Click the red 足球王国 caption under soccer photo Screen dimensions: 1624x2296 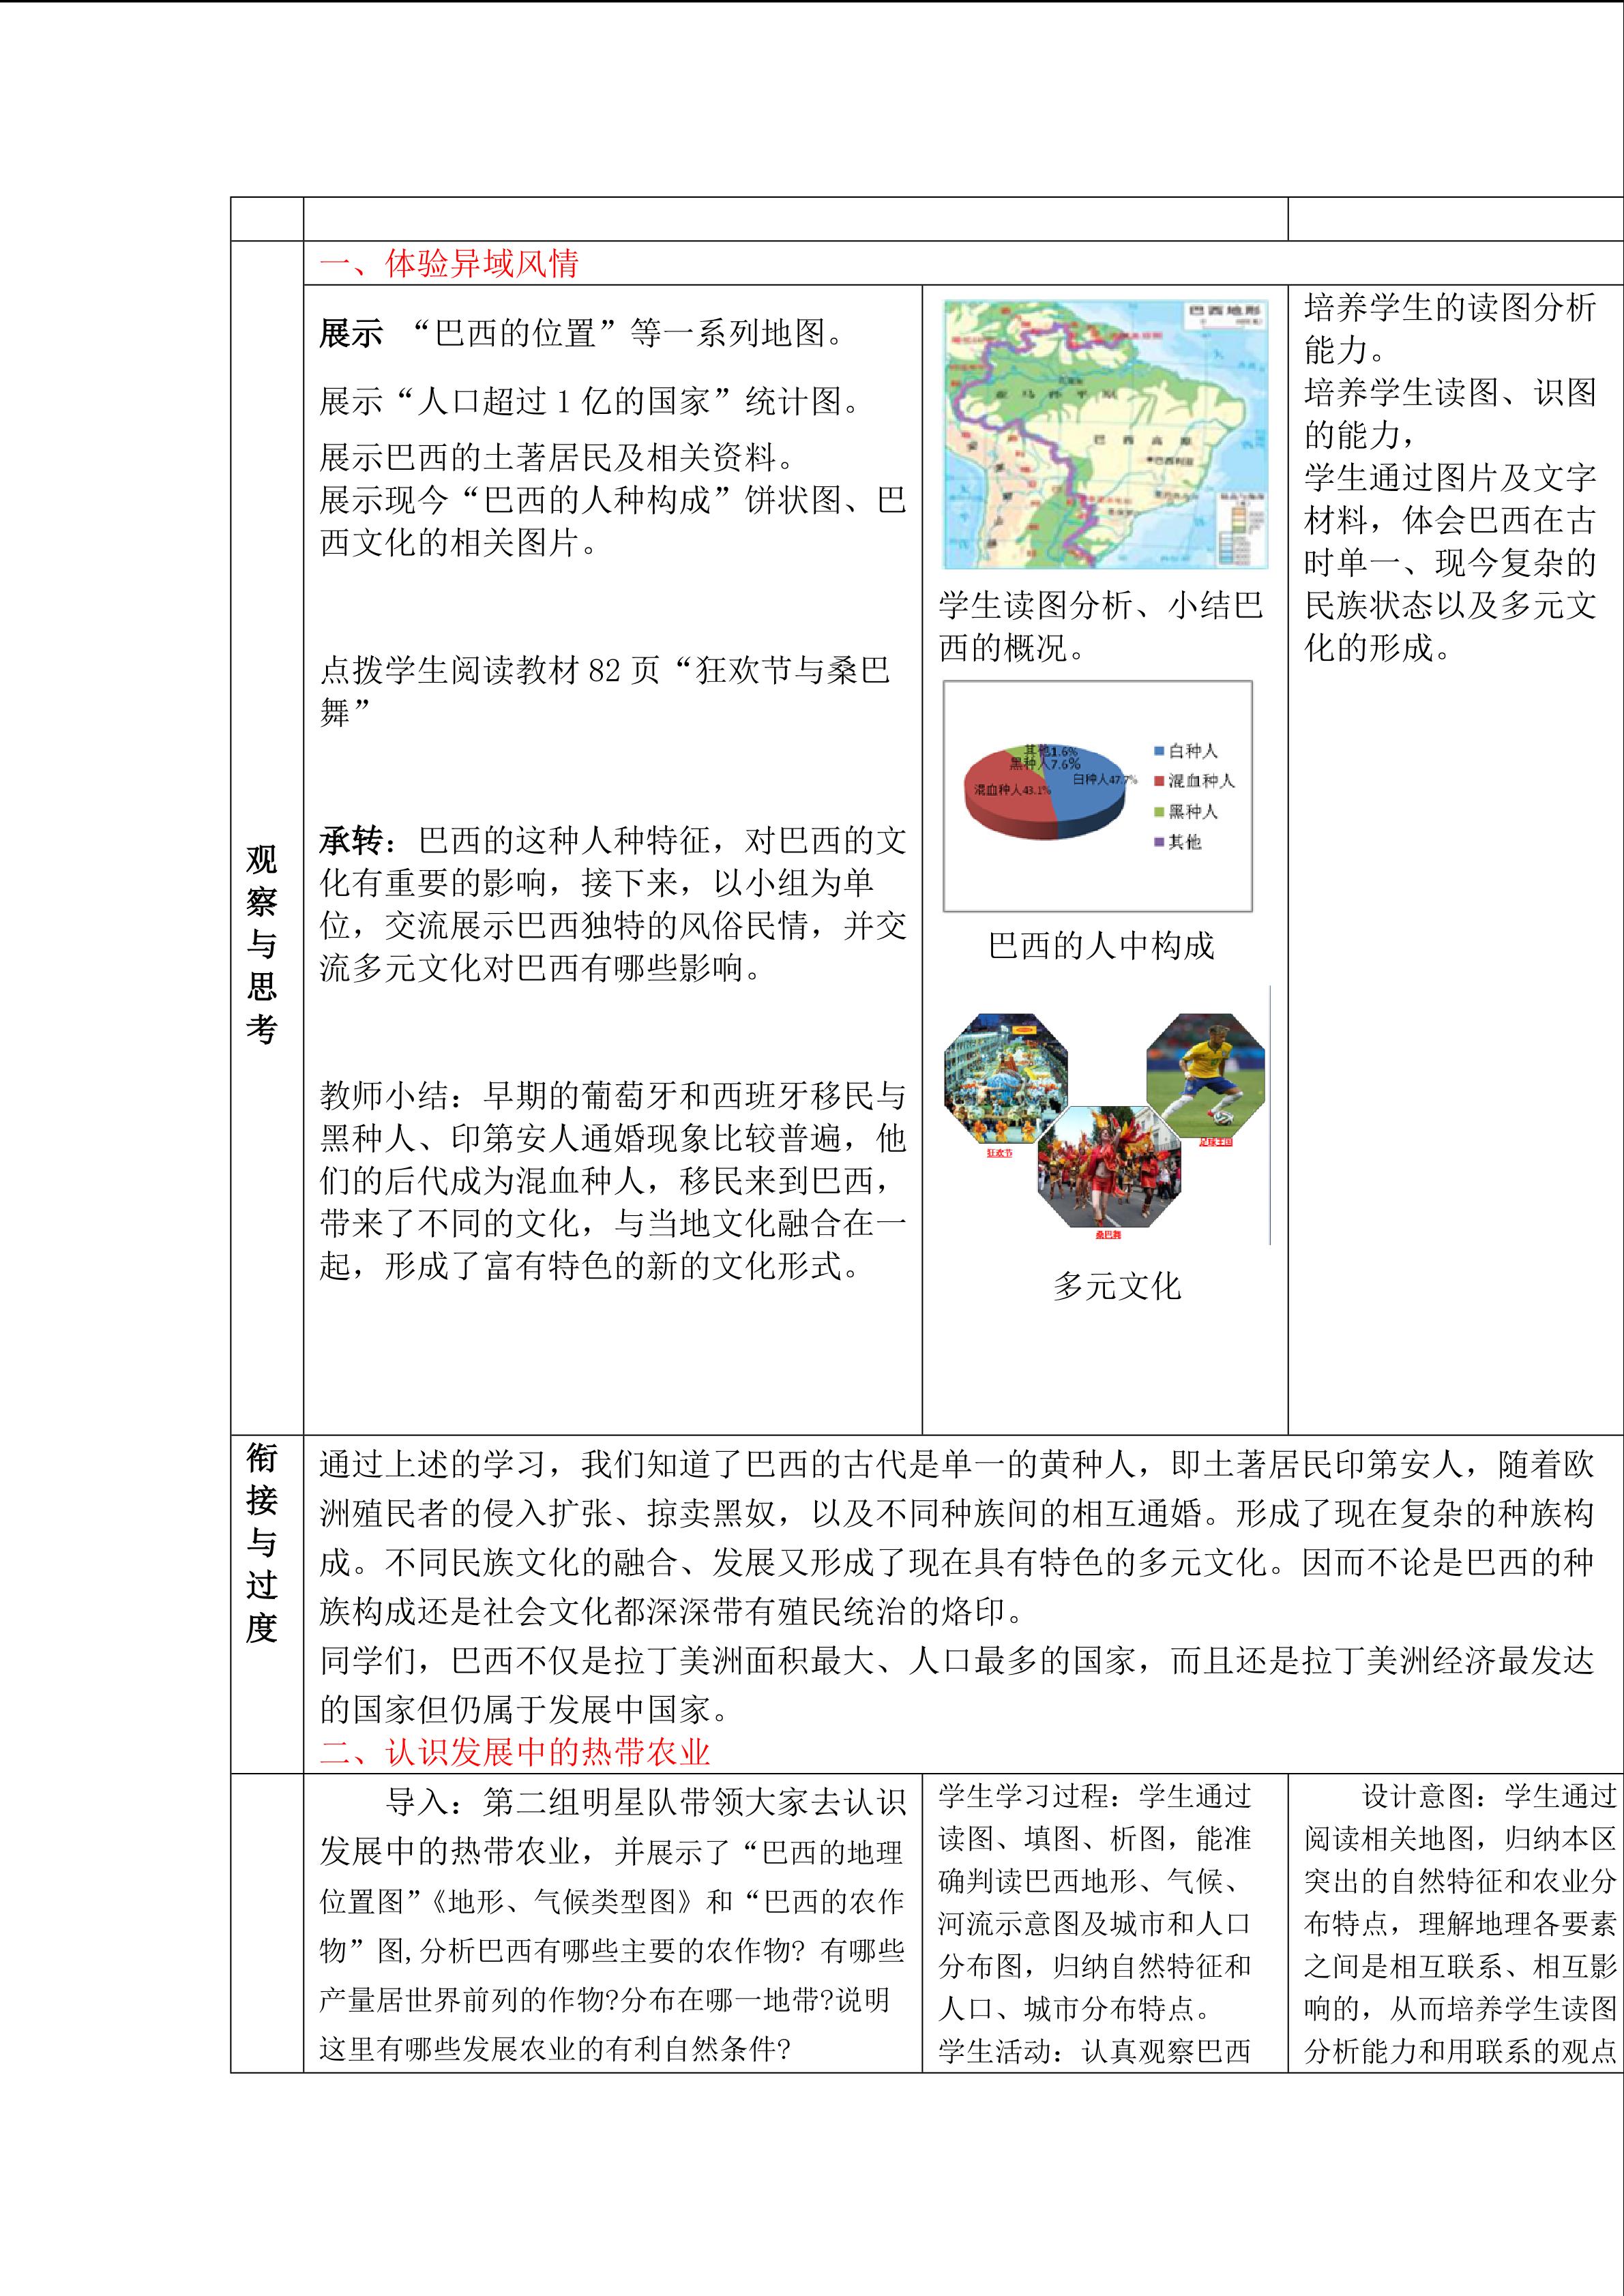click(1216, 1141)
